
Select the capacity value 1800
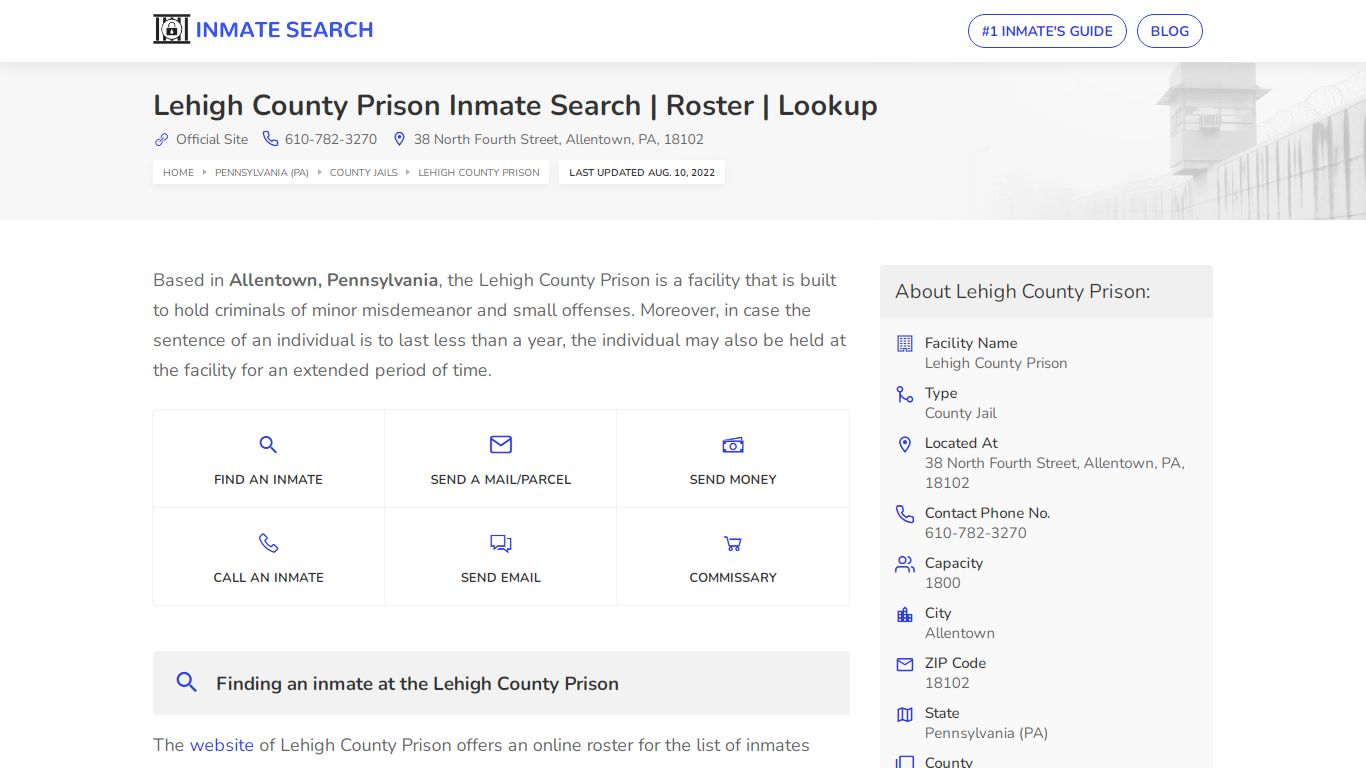click(x=943, y=583)
